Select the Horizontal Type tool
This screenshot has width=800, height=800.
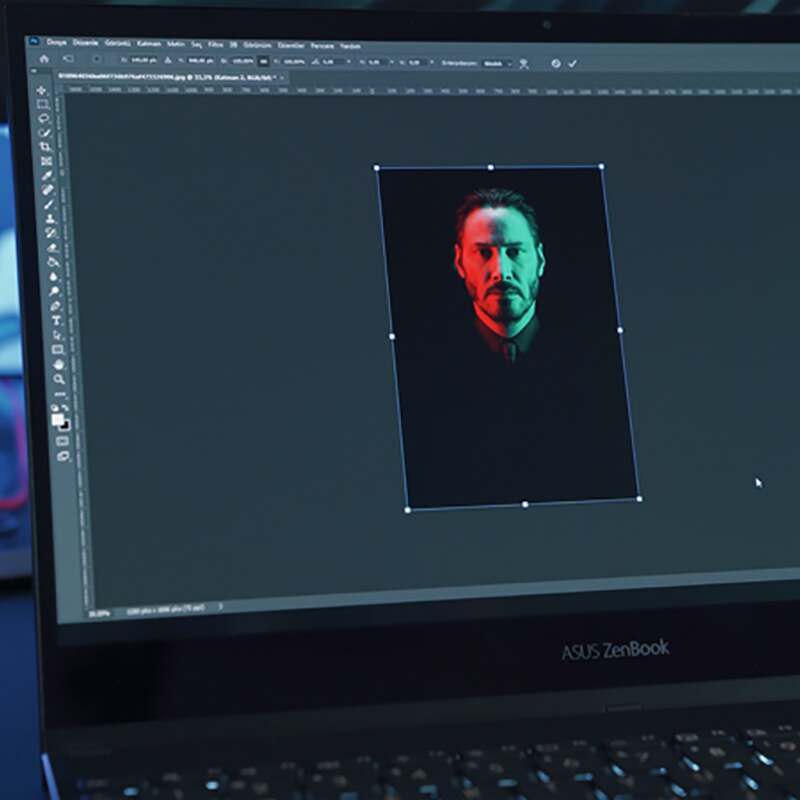(56, 320)
